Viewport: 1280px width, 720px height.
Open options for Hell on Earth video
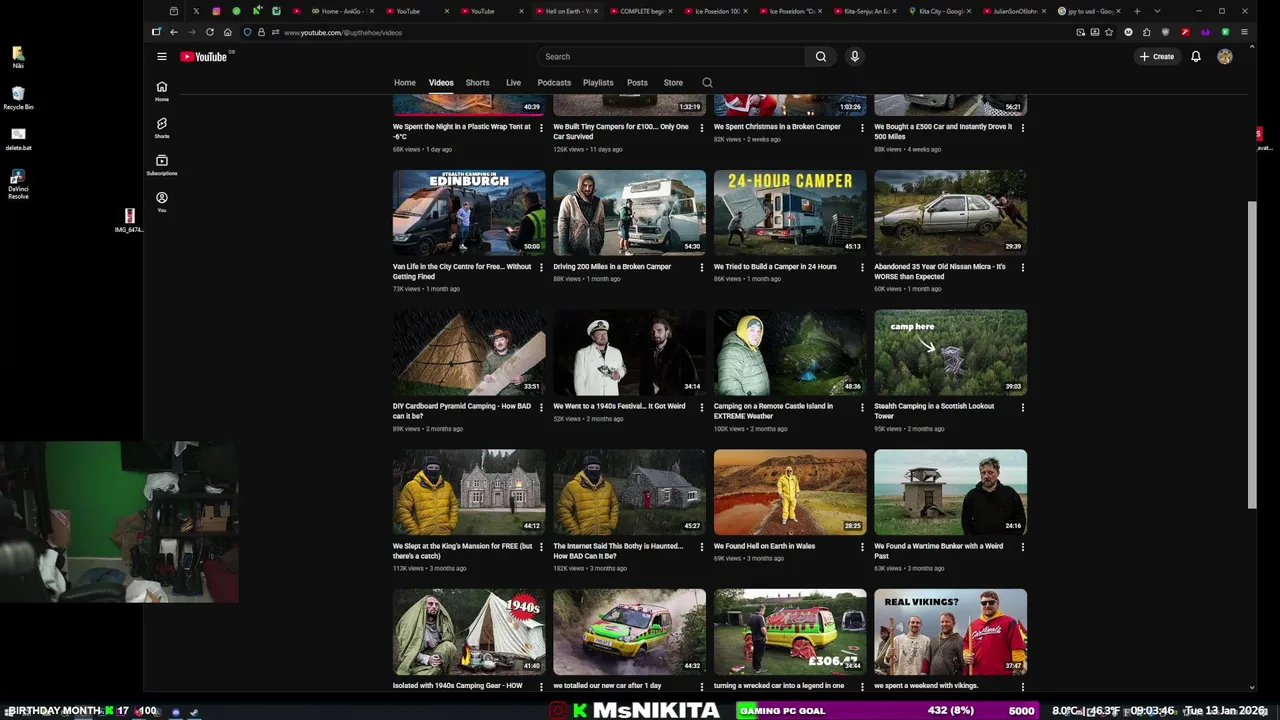862,548
